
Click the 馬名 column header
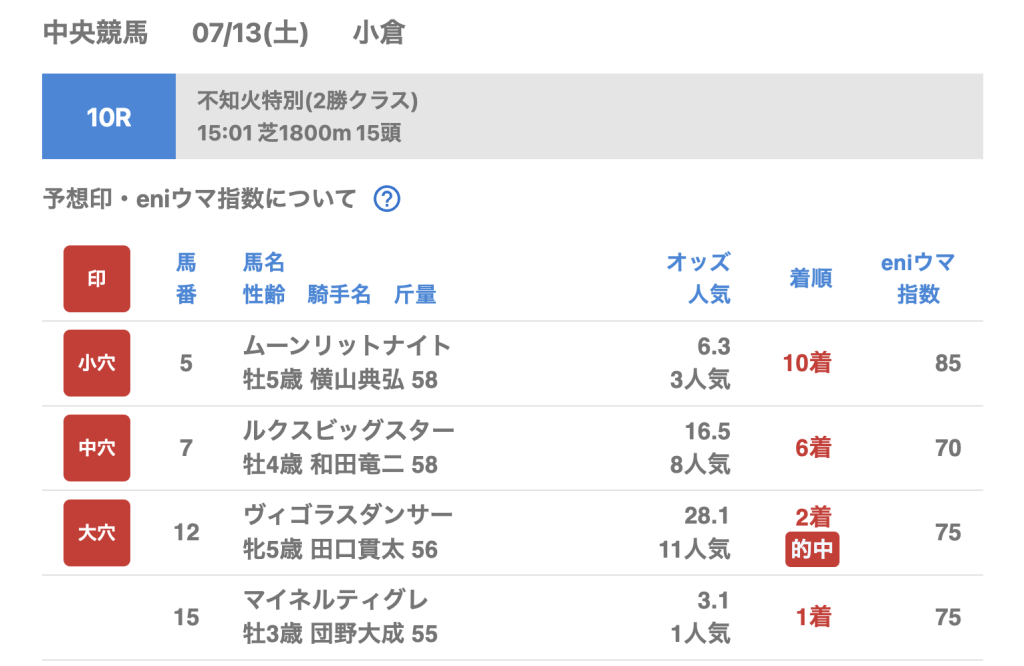click(264, 263)
